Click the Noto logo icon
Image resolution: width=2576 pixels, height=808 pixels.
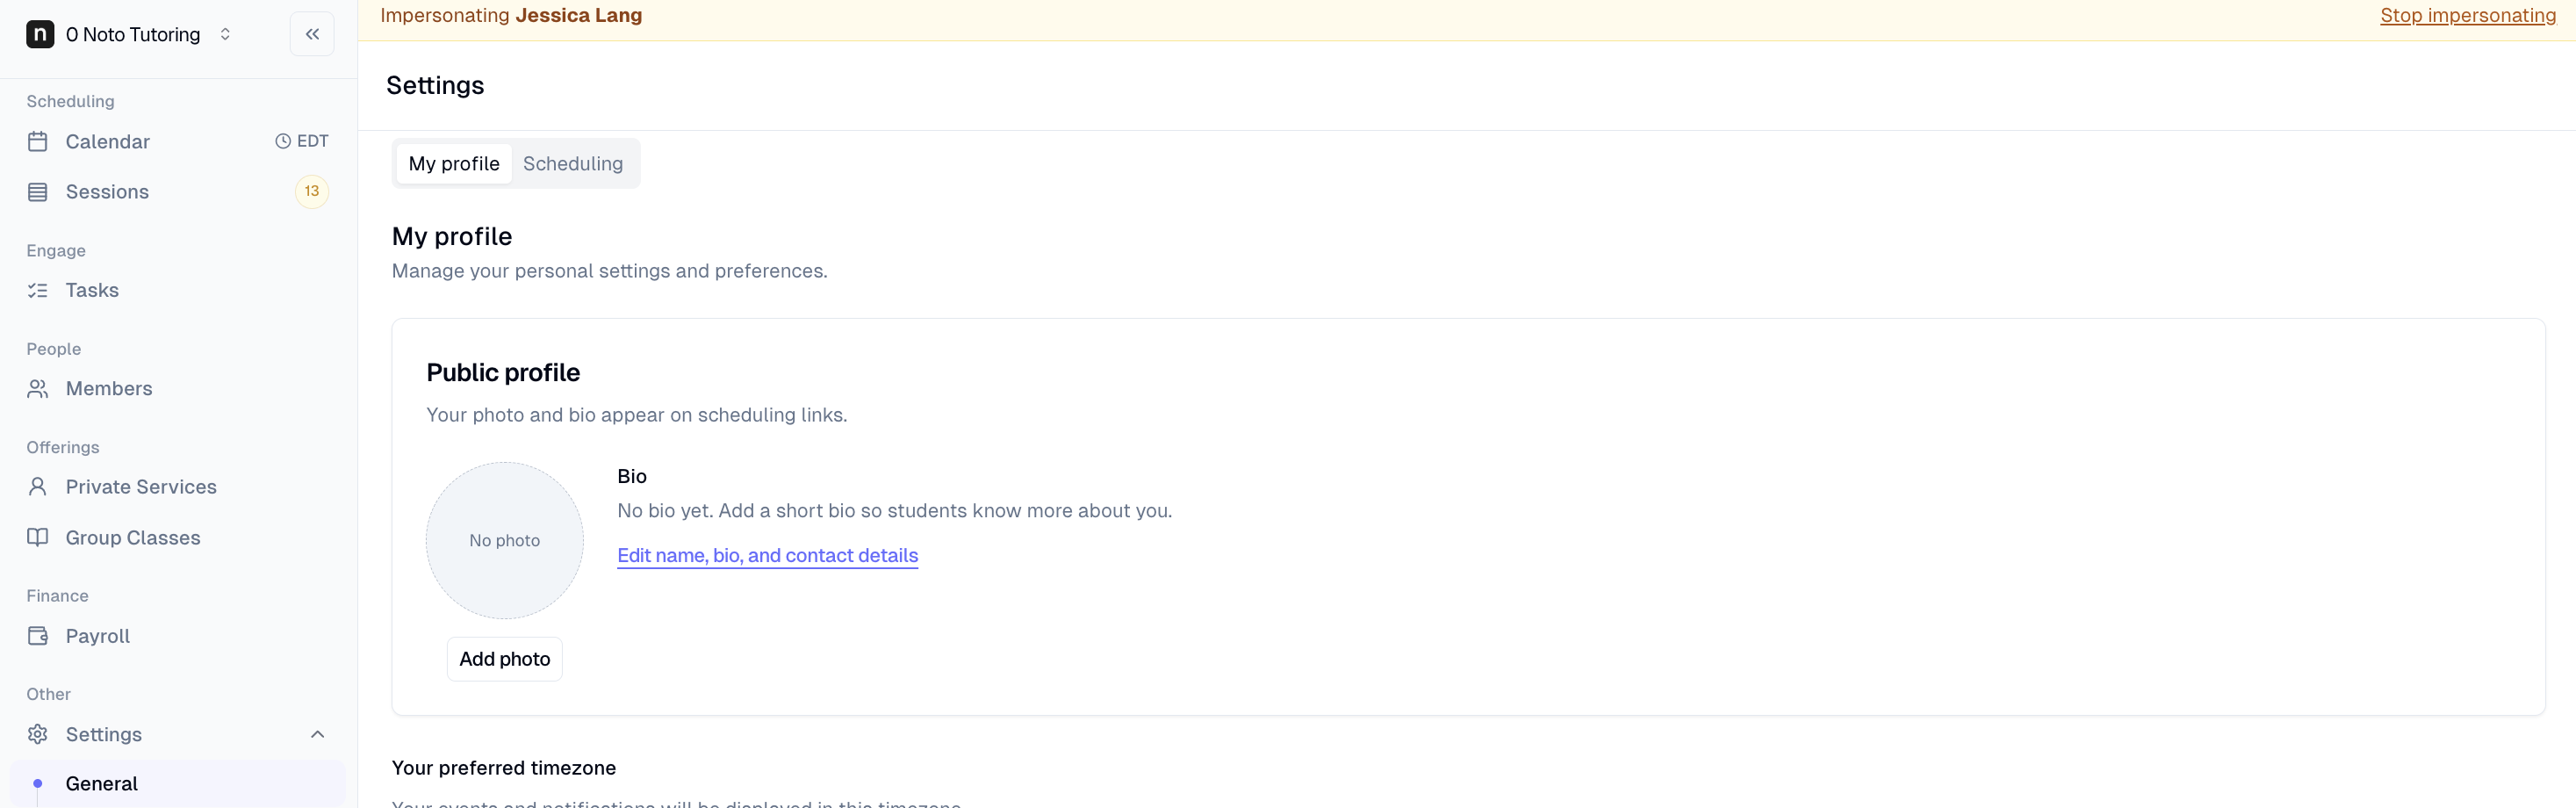tap(40, 34)
